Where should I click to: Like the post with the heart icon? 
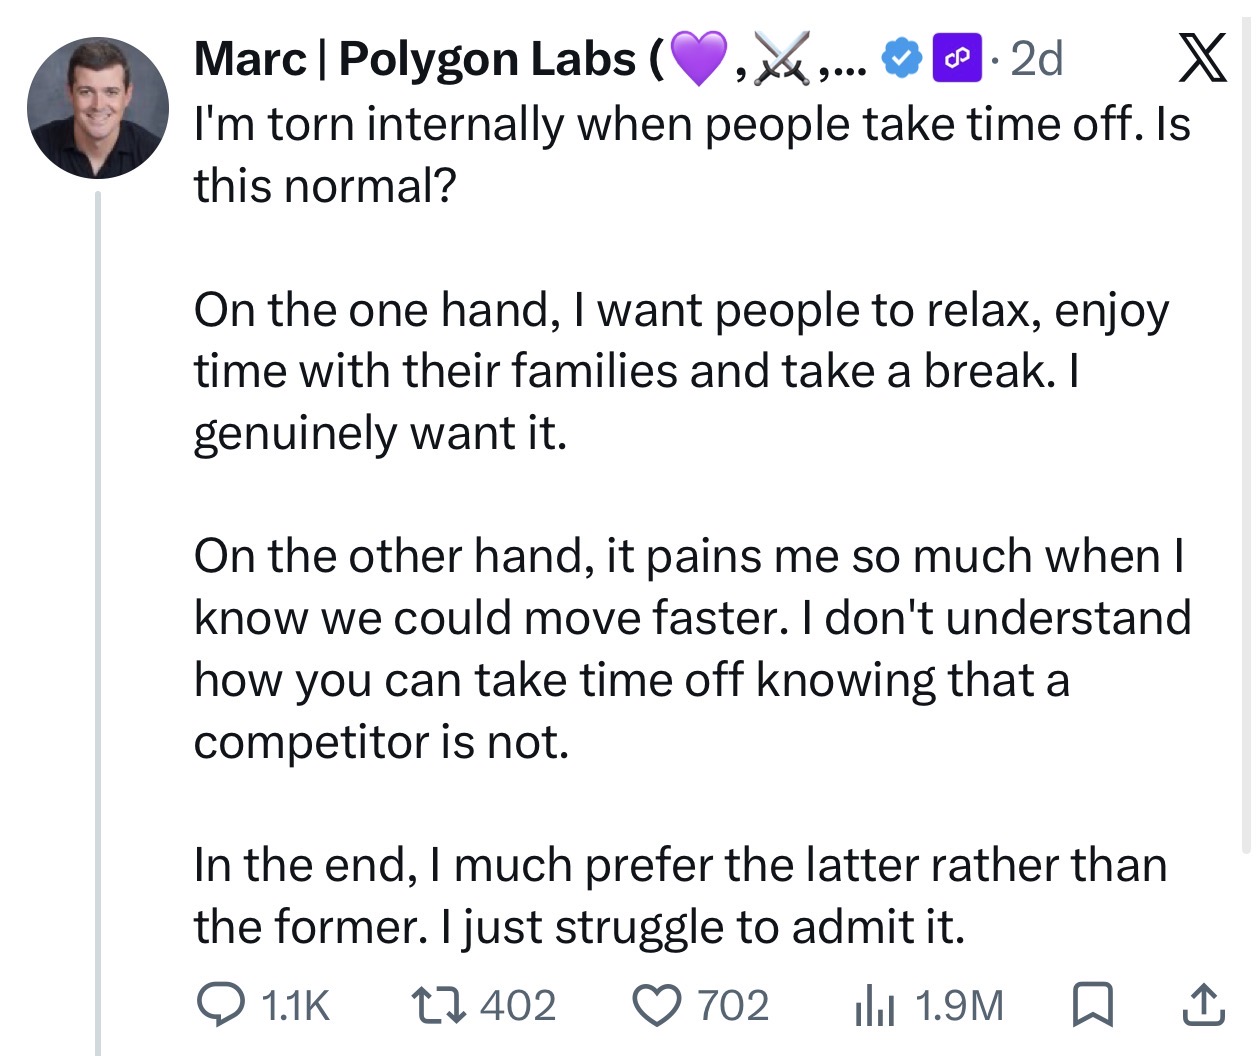pyautogui.click(x=658, y=1006)
